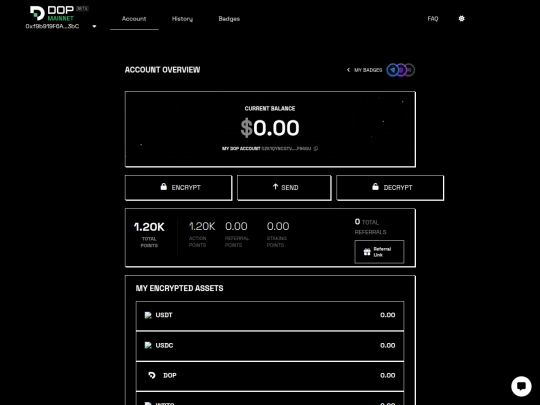Click the 0.00 Referral Points value
The width and height of the screenshot is (540, 405).
pyautogui.click(x=236, y=226)
